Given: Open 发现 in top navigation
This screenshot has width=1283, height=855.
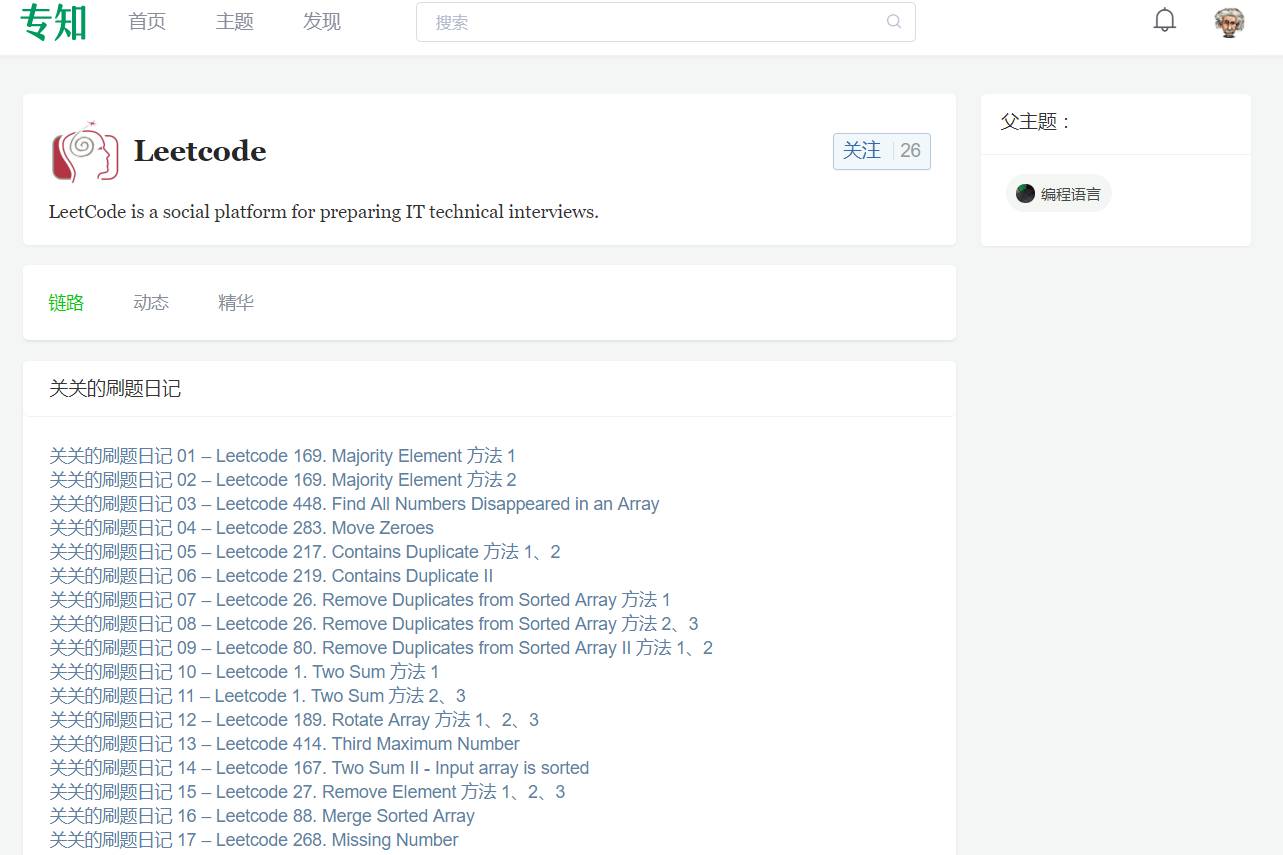Looking at the screenshot, I should [x=322, y=22].
